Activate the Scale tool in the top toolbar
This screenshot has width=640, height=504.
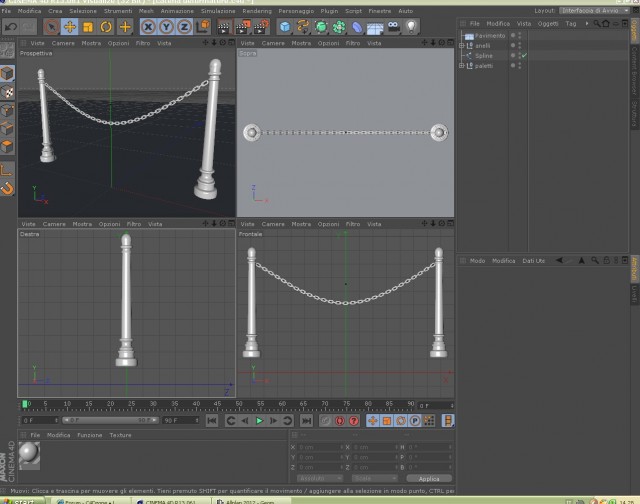[88, 27]
